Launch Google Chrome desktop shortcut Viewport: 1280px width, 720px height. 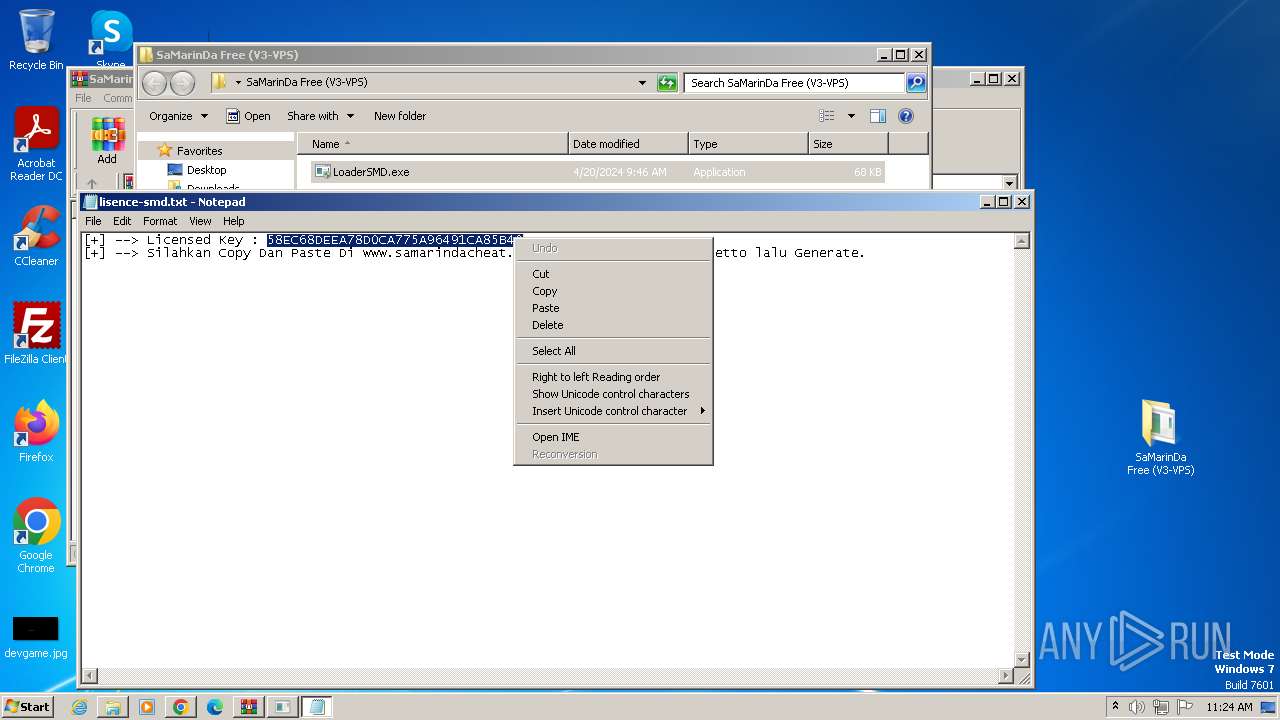coord(36,536)
